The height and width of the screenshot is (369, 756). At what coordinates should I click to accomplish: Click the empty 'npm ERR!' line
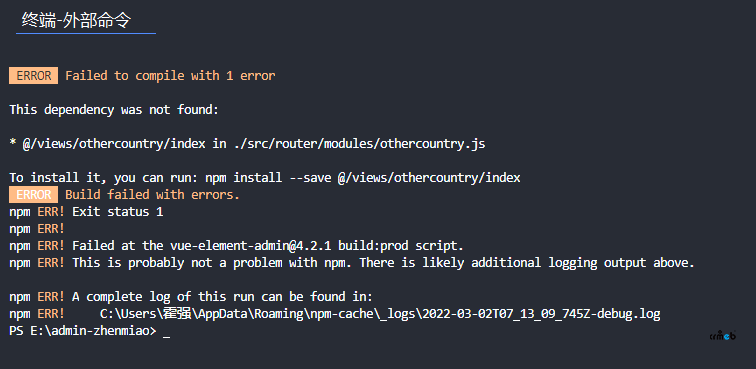click(37, 229)
